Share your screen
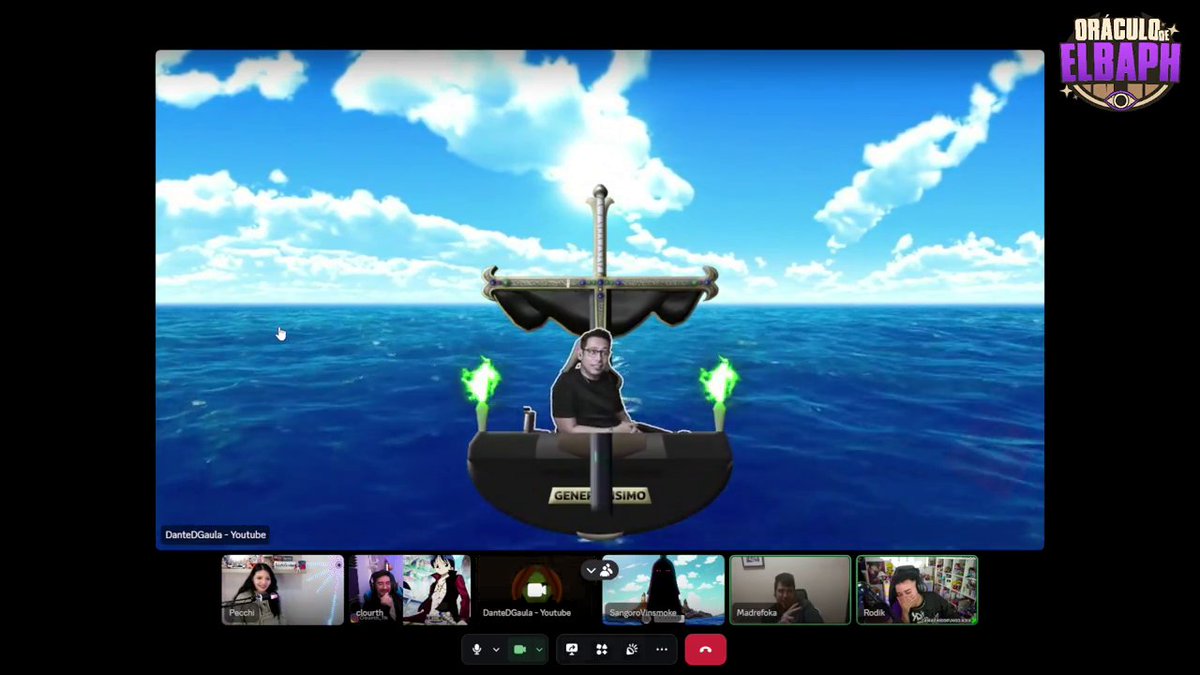The image size is (1200, 675). [572, 649]
